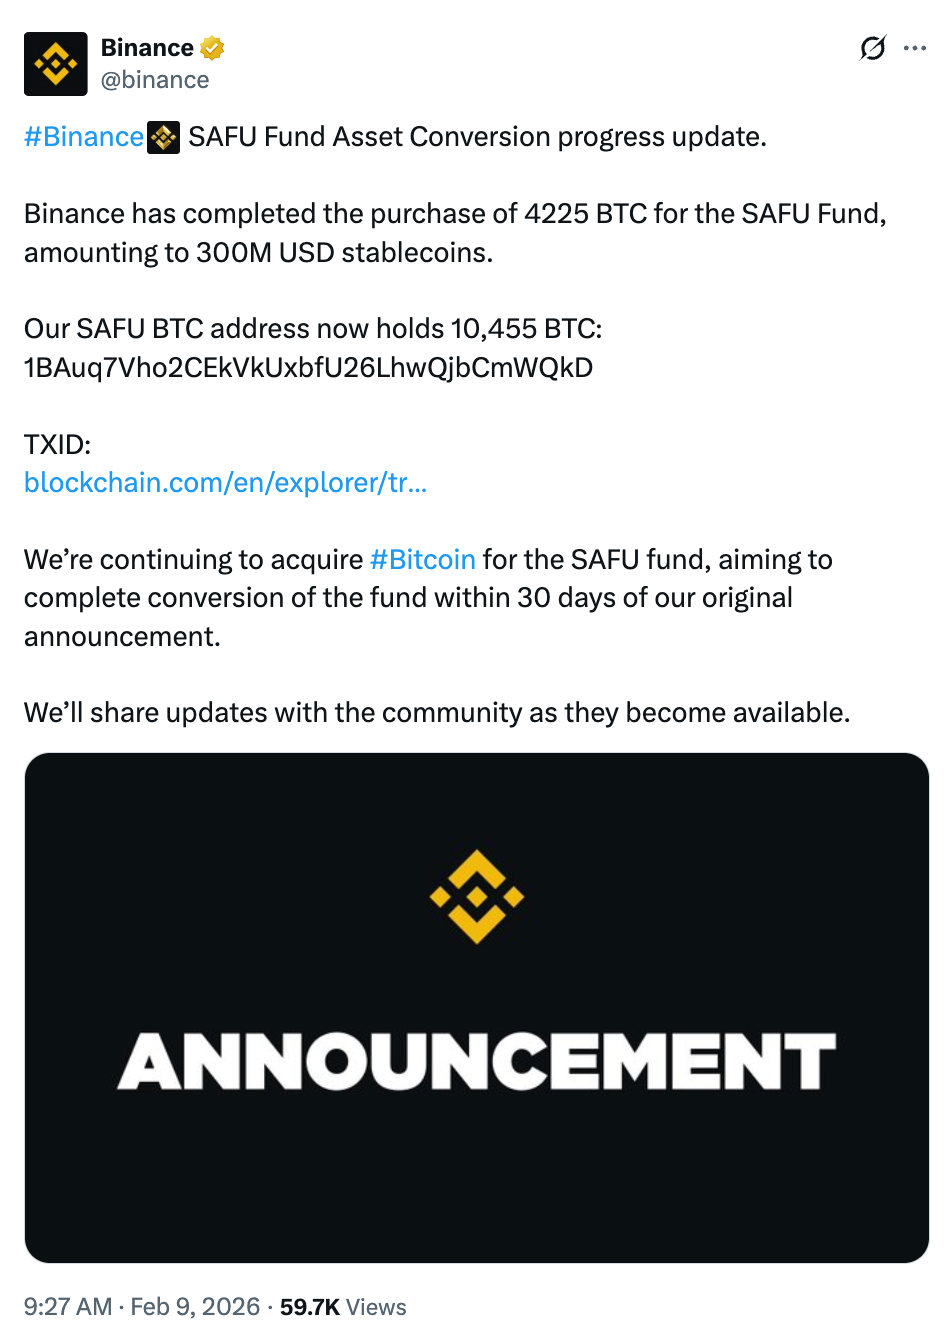The width and height of the screenshot is (947, 1330).
Task: Open the truncated blockchain.com explorer link
Action: [x=224, y=482]
